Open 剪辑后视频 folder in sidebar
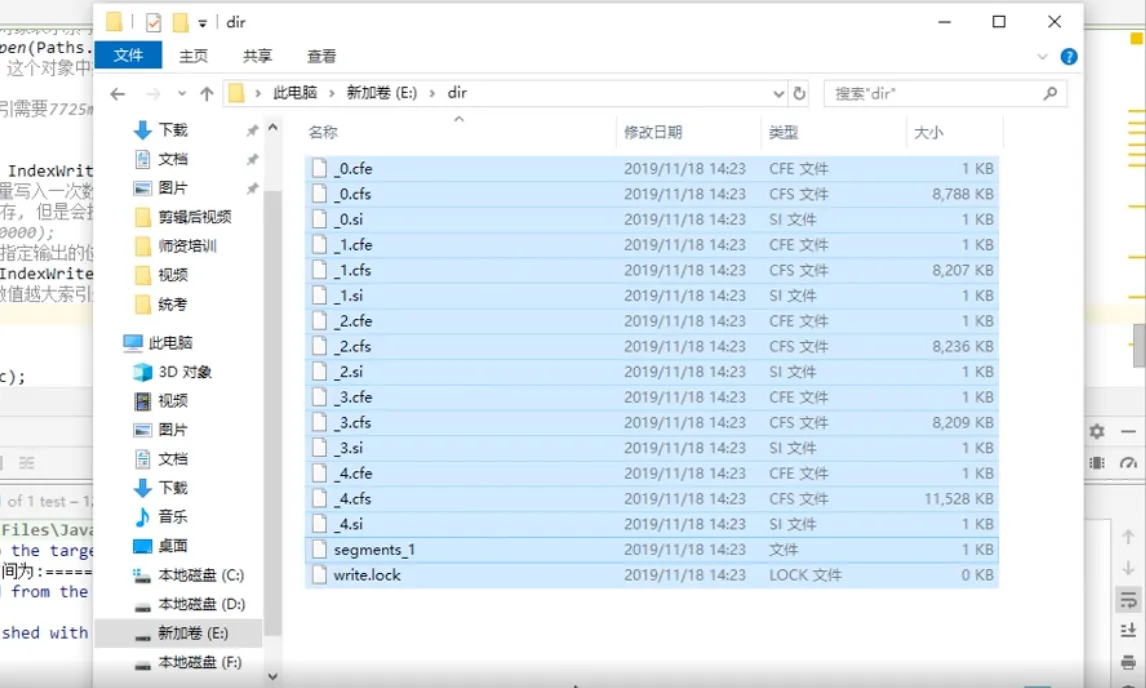The image size is (1146, 688). coord(194,217)
